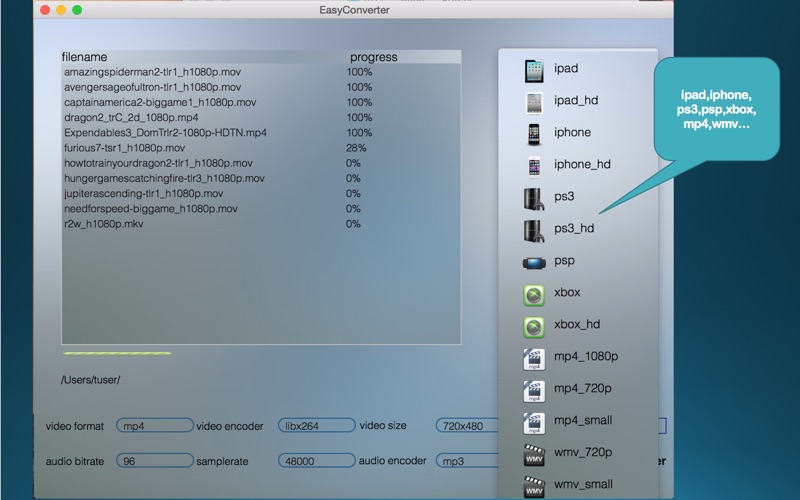800x500 pixels.
Task: Click the wmv_small WMV icon
Action: [534, 487]
